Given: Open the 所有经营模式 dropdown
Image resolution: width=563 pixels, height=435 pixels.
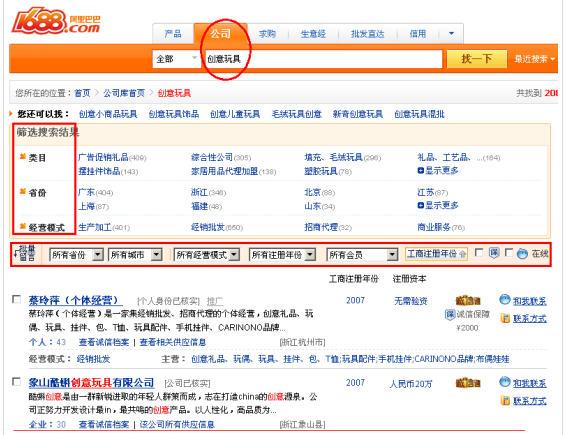Looking at the screenshot, I should [x=206, y=255].
